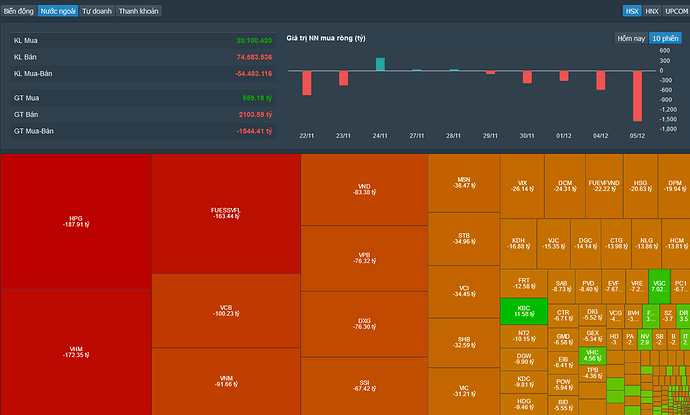Select the green KBC tile
The height and width of the screenshot is (415, 690).
coord(524,311)
